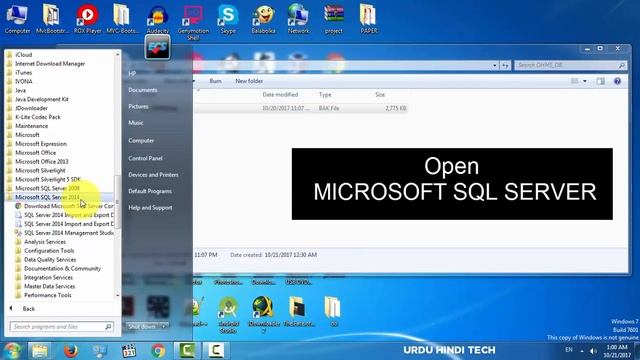Launch Skype from desktop

[x=228, y=19]
